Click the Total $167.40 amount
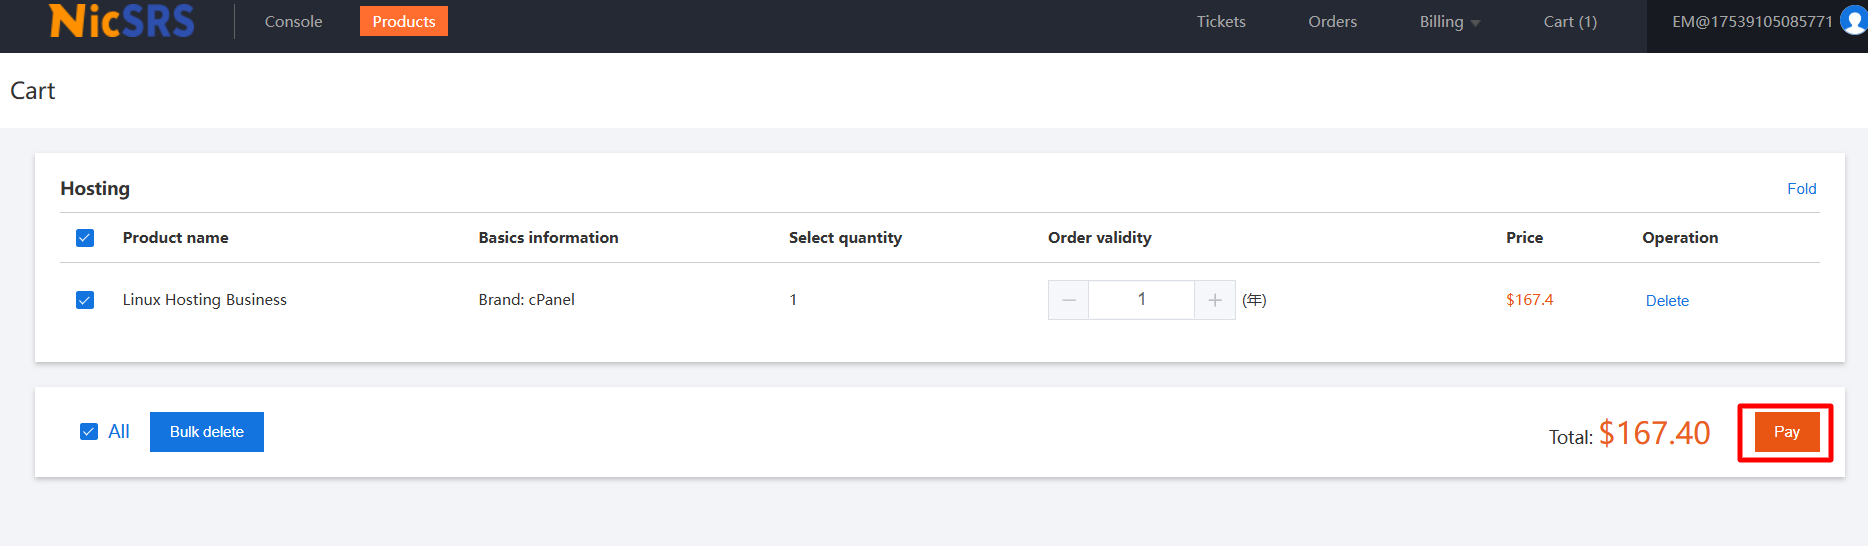 coord(1654,433)
